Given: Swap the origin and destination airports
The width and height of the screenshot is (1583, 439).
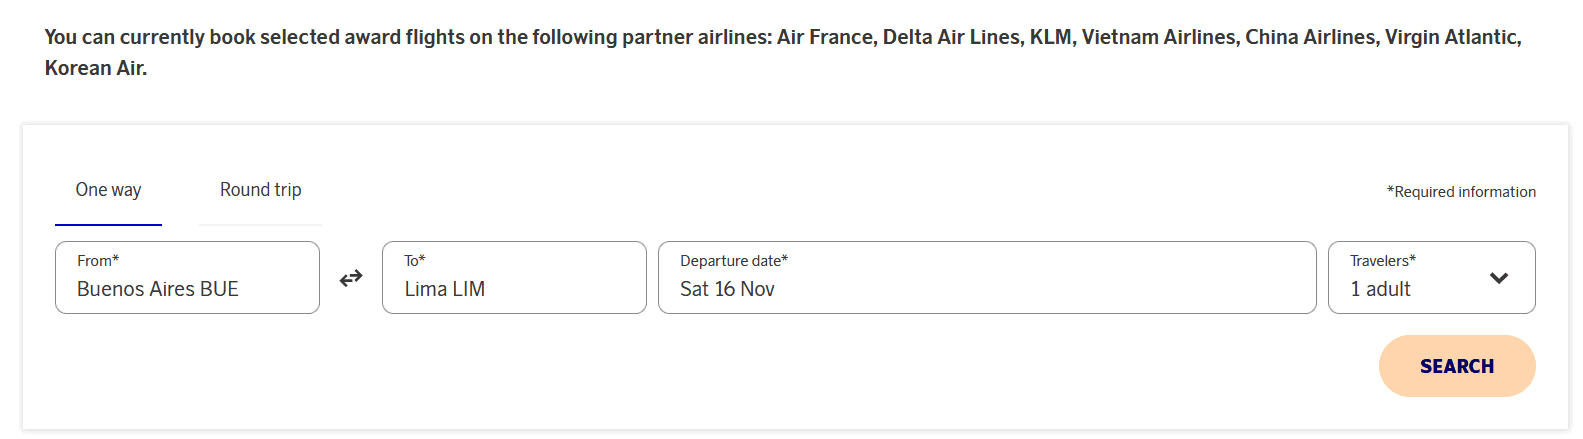Looking at the screenshot, I should pos(351,278).
